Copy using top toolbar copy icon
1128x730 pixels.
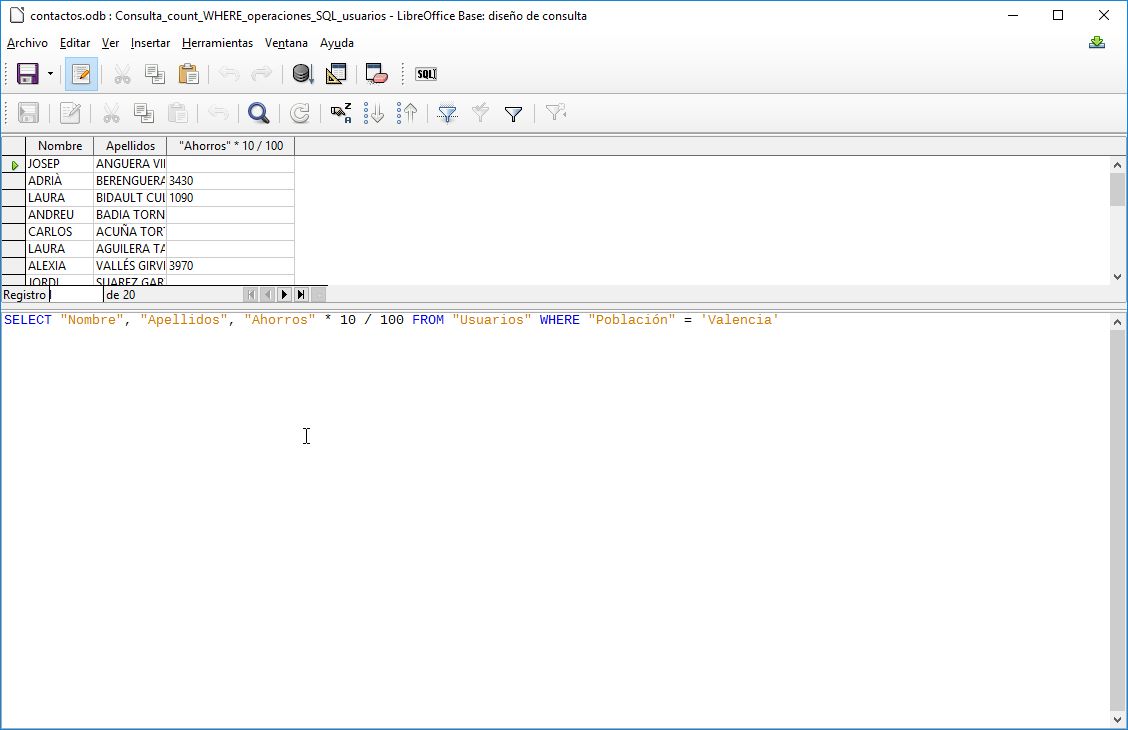(x=155, y=74)
